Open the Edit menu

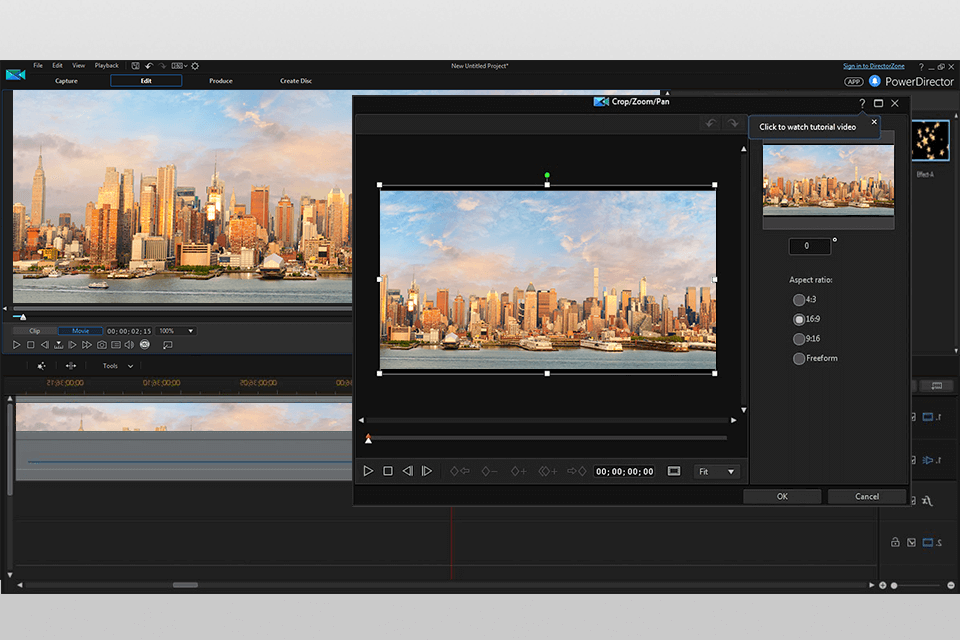[x=57, y=66]
